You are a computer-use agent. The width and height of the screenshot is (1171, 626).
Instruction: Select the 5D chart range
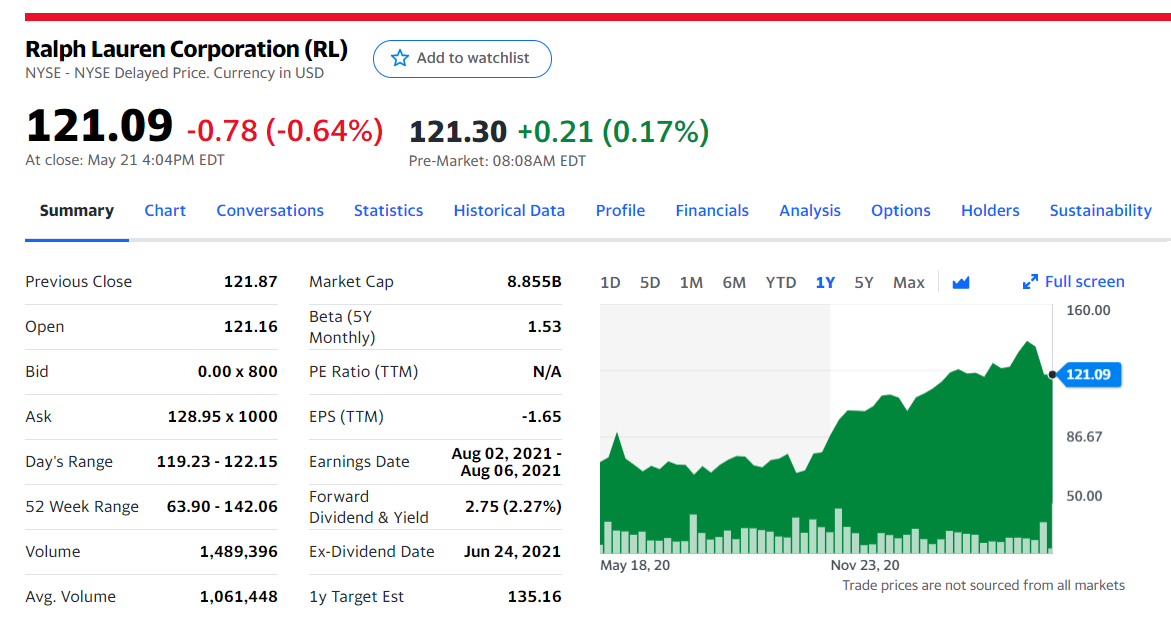click(650, 282)
